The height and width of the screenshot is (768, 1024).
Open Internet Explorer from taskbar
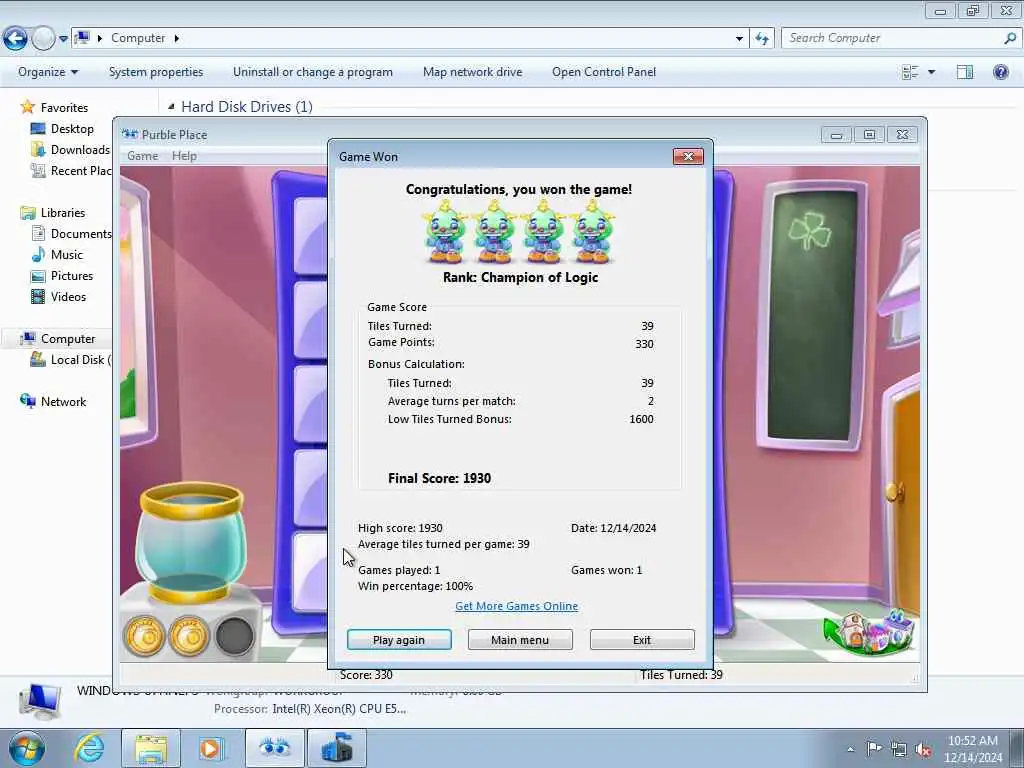[89, 748]
